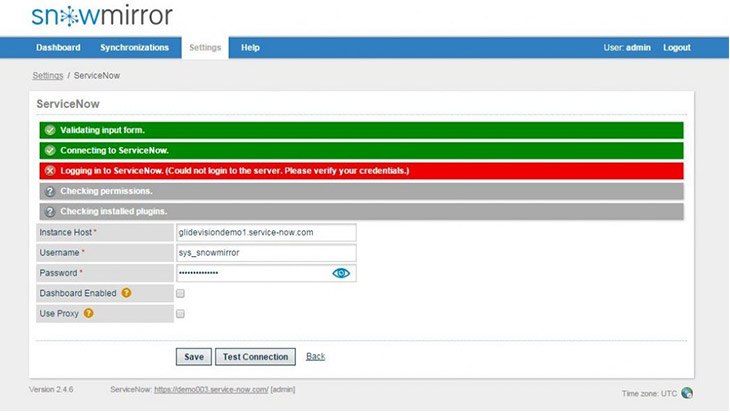Viewport: 730px width, 415px height.
Task: Click the question icon beside Checking permissions
Action: (50, 191)
